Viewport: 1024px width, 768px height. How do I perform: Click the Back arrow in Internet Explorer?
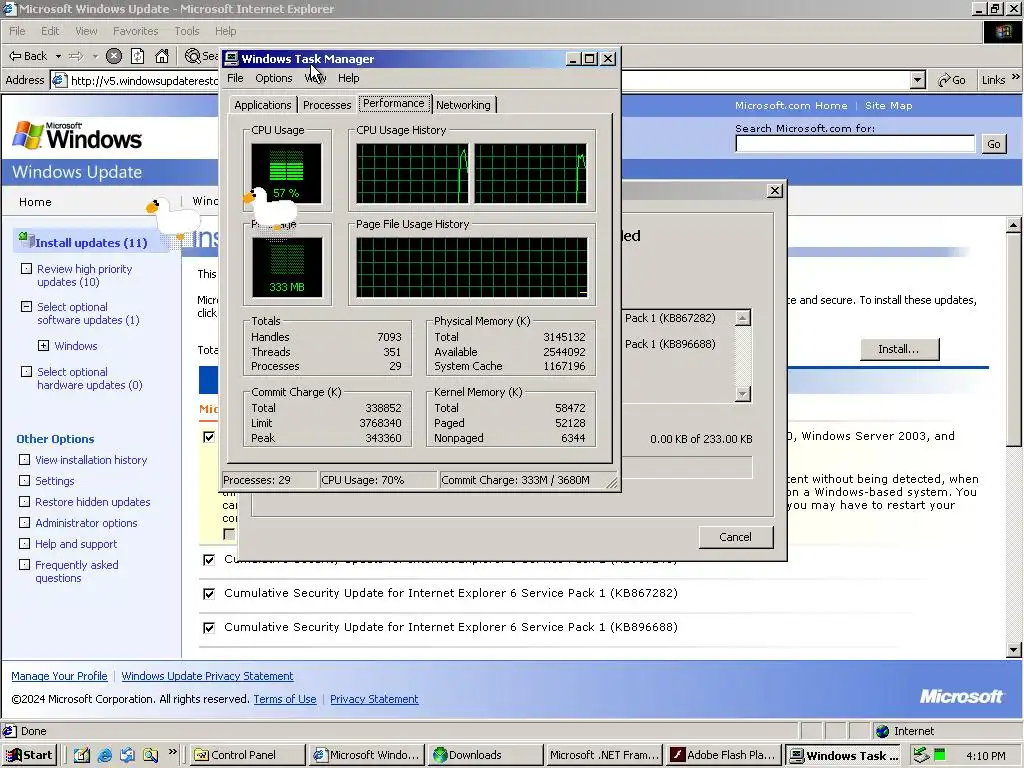tap(27, 56)
